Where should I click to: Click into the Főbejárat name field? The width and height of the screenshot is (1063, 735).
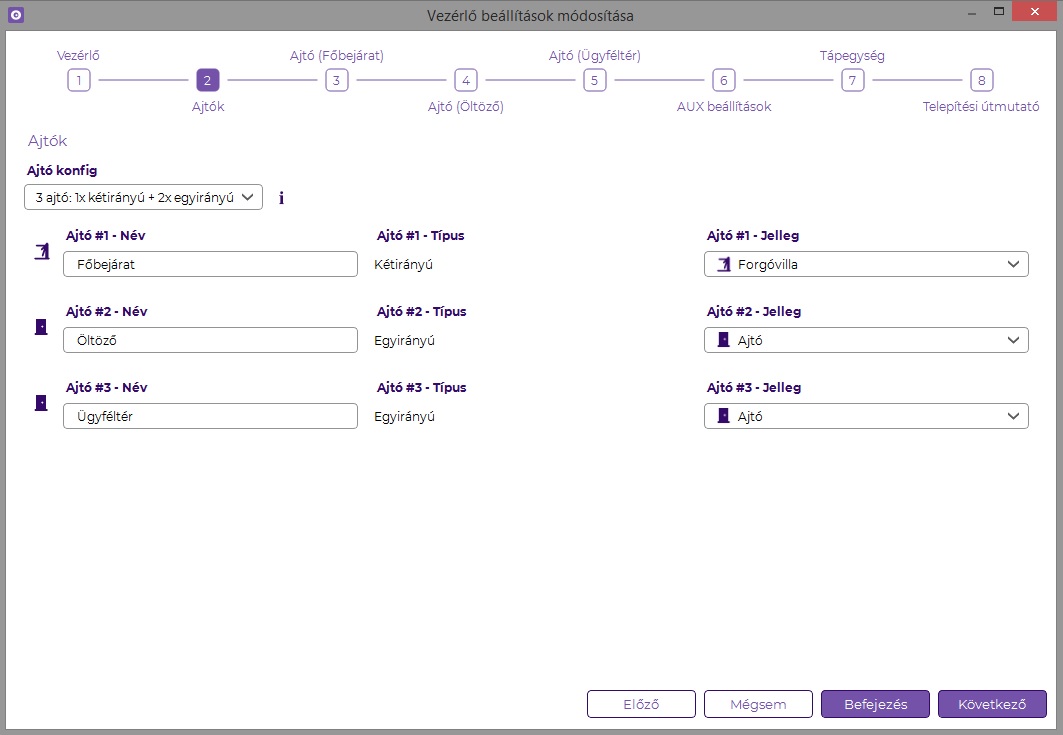click(x=210, y=265)
